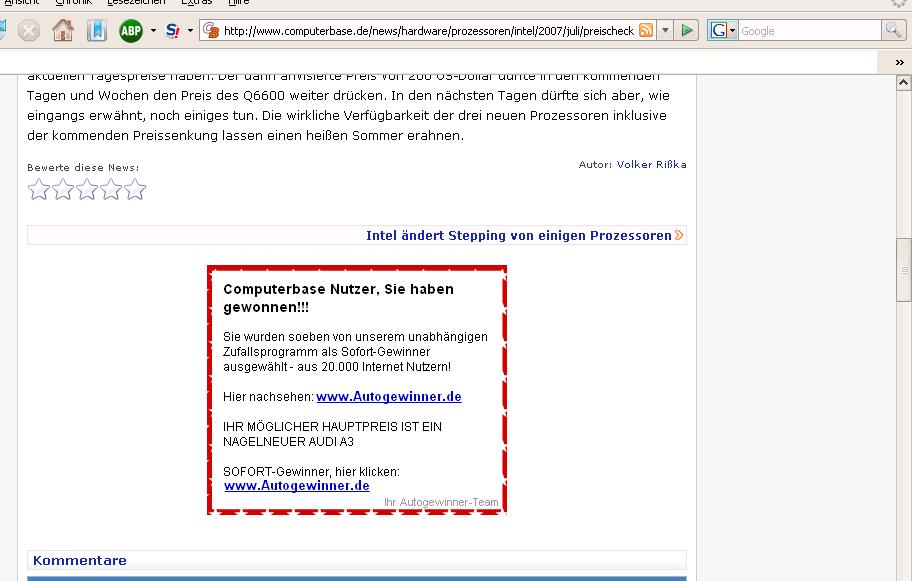Image resolution: width=917 pixels, height=581 pixels.
Task: Rate the news with three stars
Action: [87, 190]
